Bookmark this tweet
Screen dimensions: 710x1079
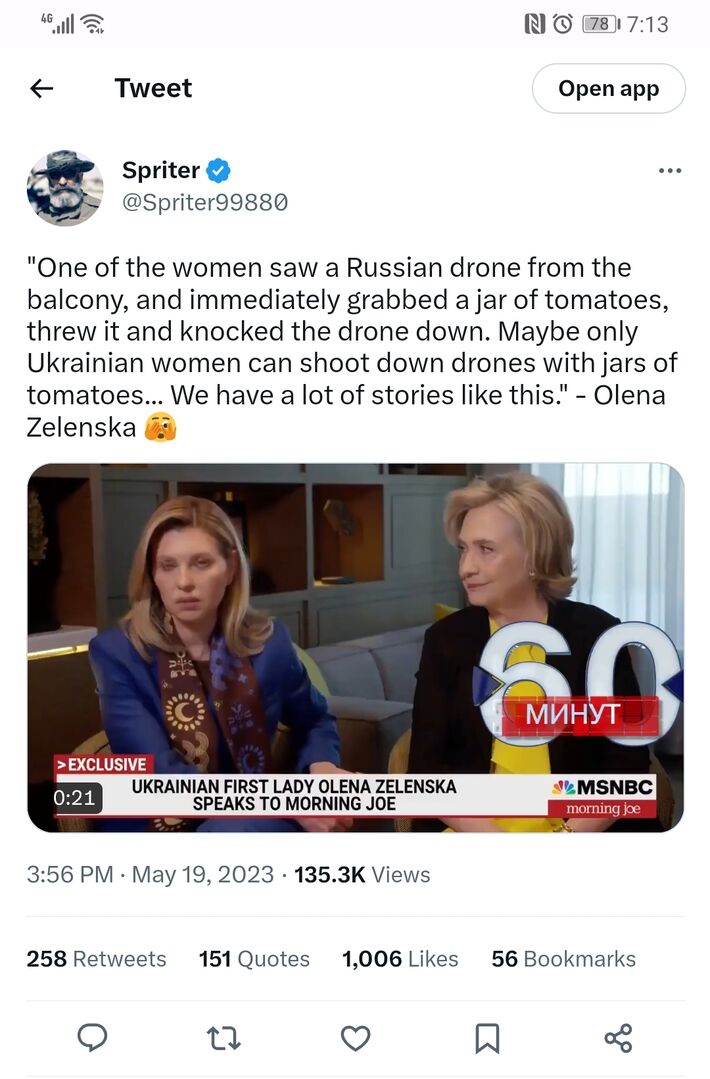pyautogui.click(x=487, y=1038)
